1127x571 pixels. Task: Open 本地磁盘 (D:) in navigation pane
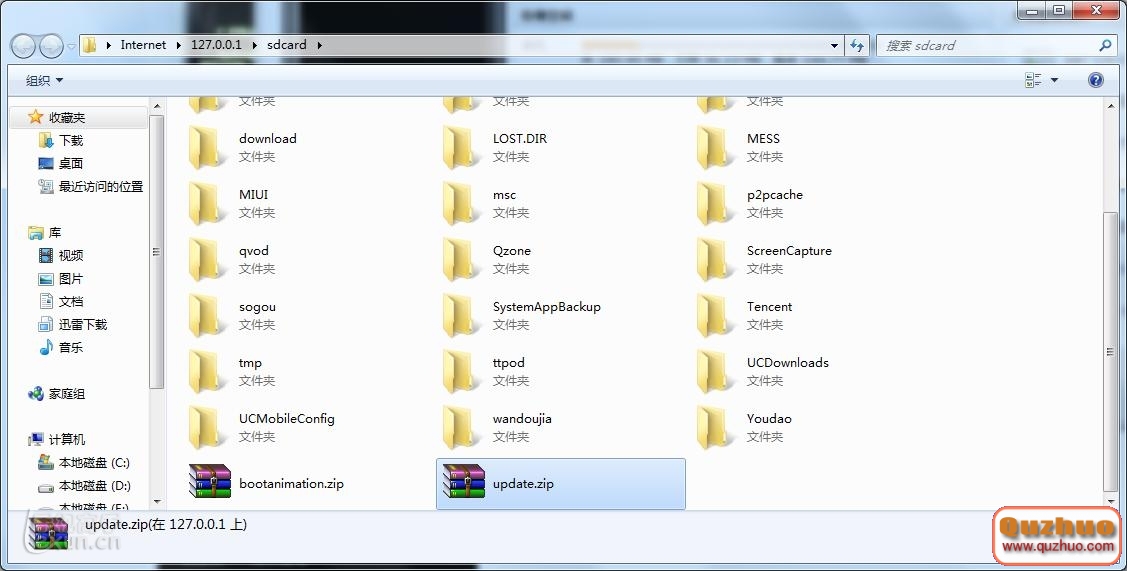click(x=94, y=485)
